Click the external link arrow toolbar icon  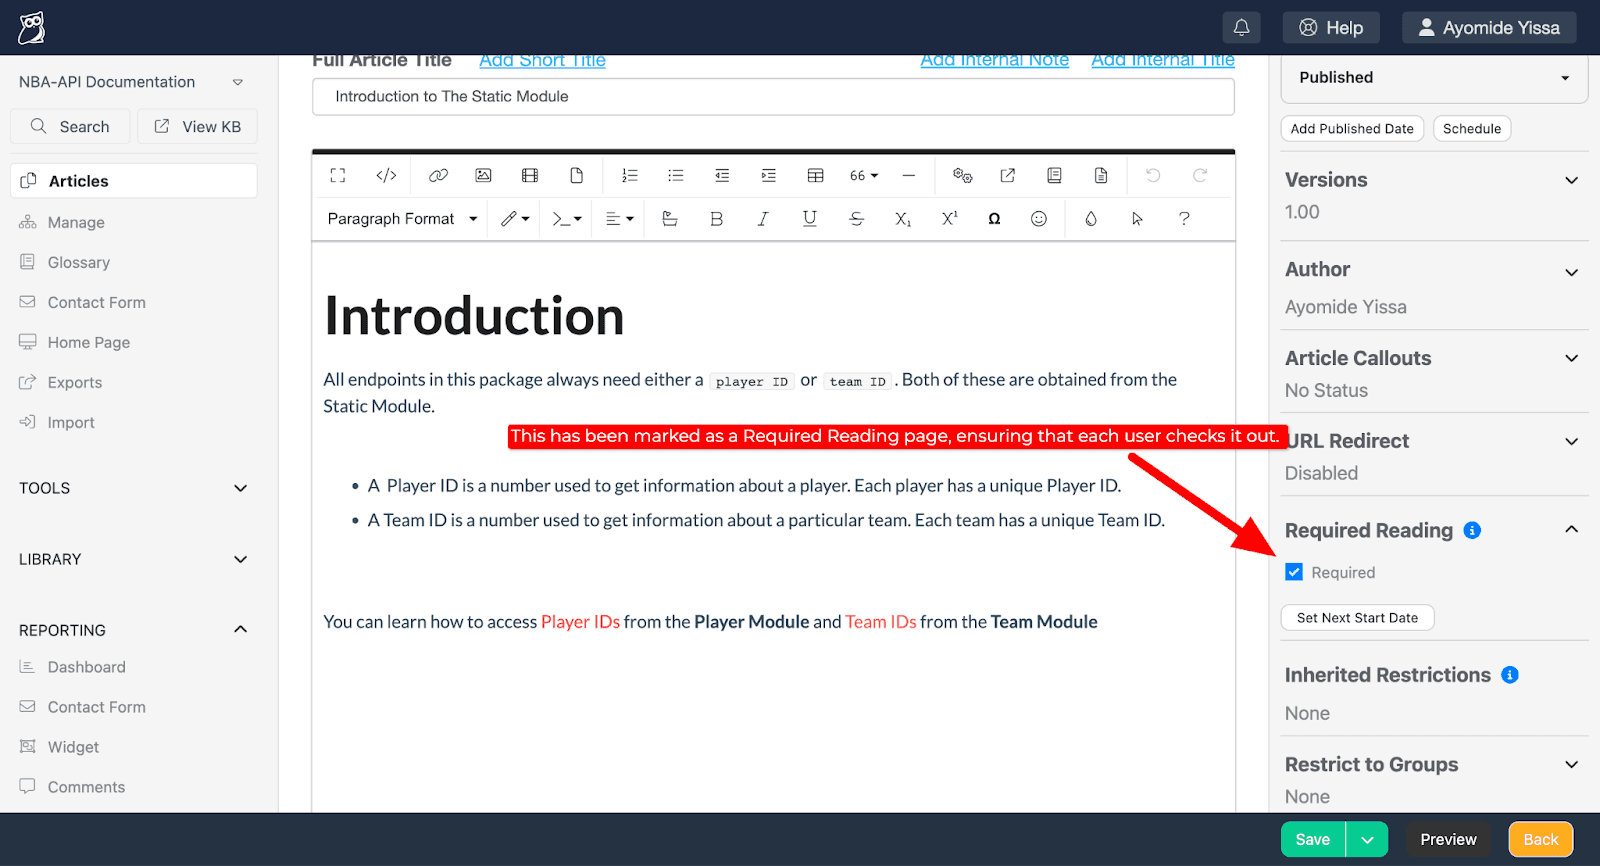[x=1008, y=175]
